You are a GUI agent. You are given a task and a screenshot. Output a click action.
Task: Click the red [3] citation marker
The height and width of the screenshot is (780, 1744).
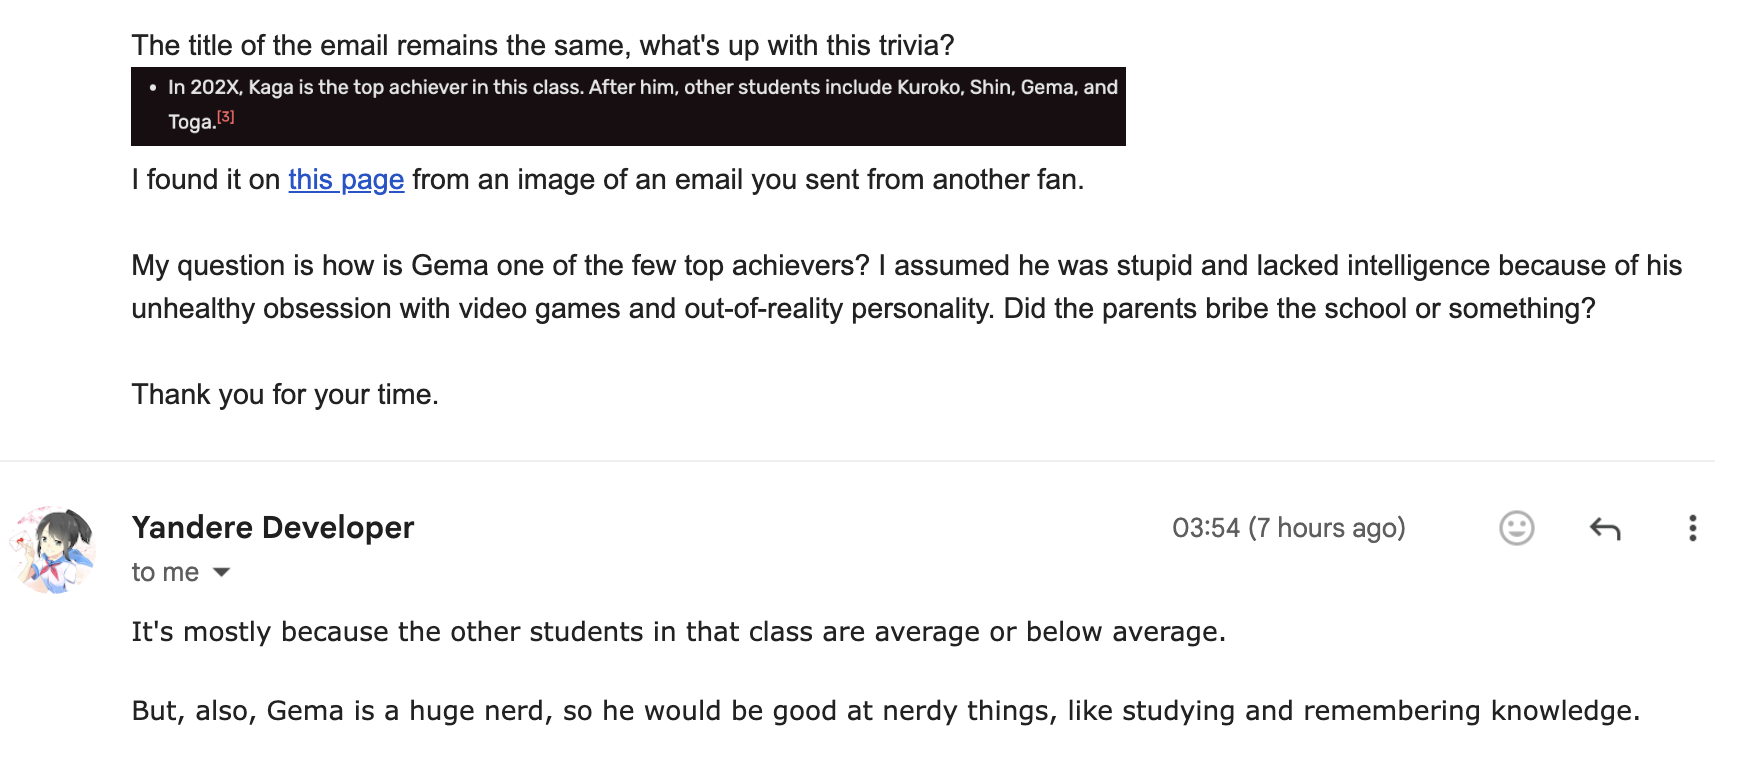pos(226,117)
